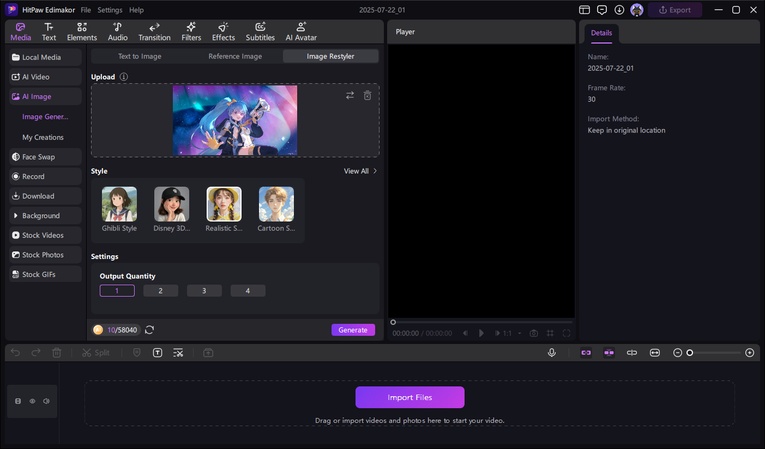The image size is (765, 449).
Task: Click the player progress bar handle
Action: coord(393,322)
